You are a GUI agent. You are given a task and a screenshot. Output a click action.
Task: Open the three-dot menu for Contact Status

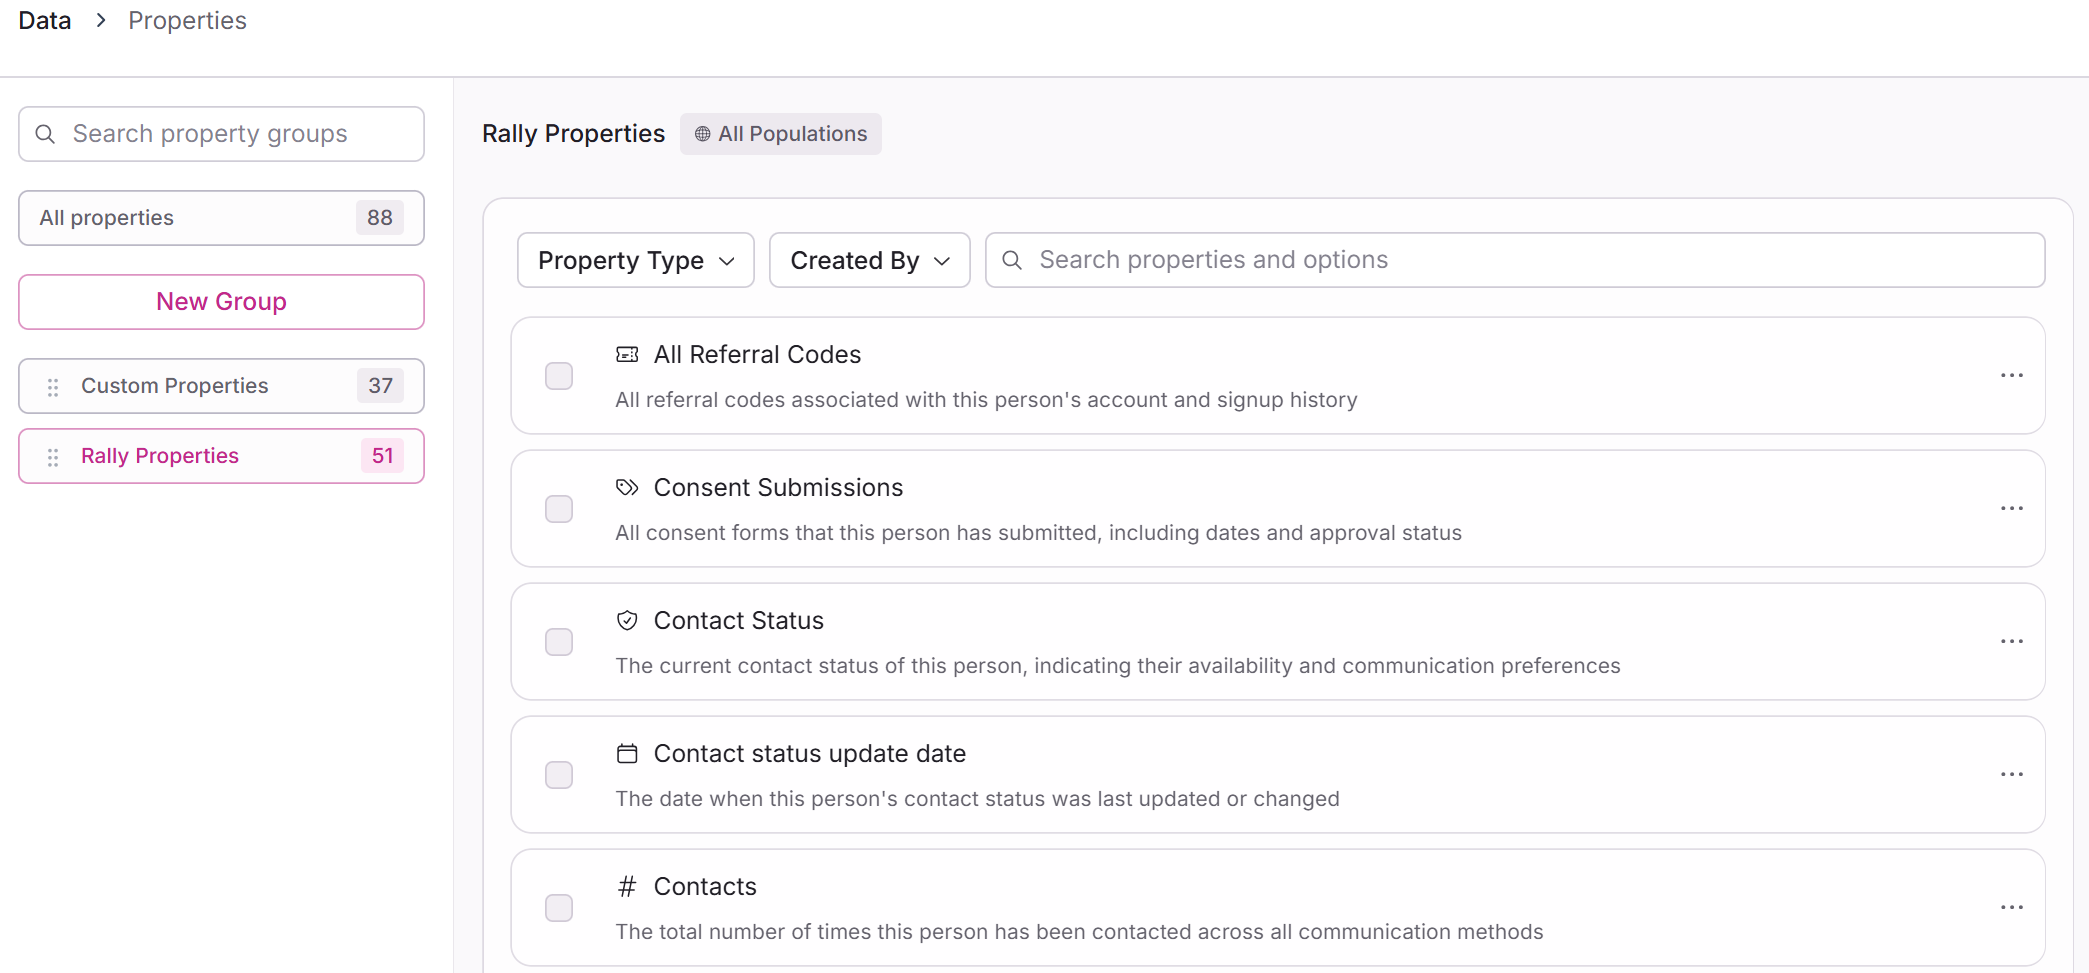click(x=2012, y=642)
